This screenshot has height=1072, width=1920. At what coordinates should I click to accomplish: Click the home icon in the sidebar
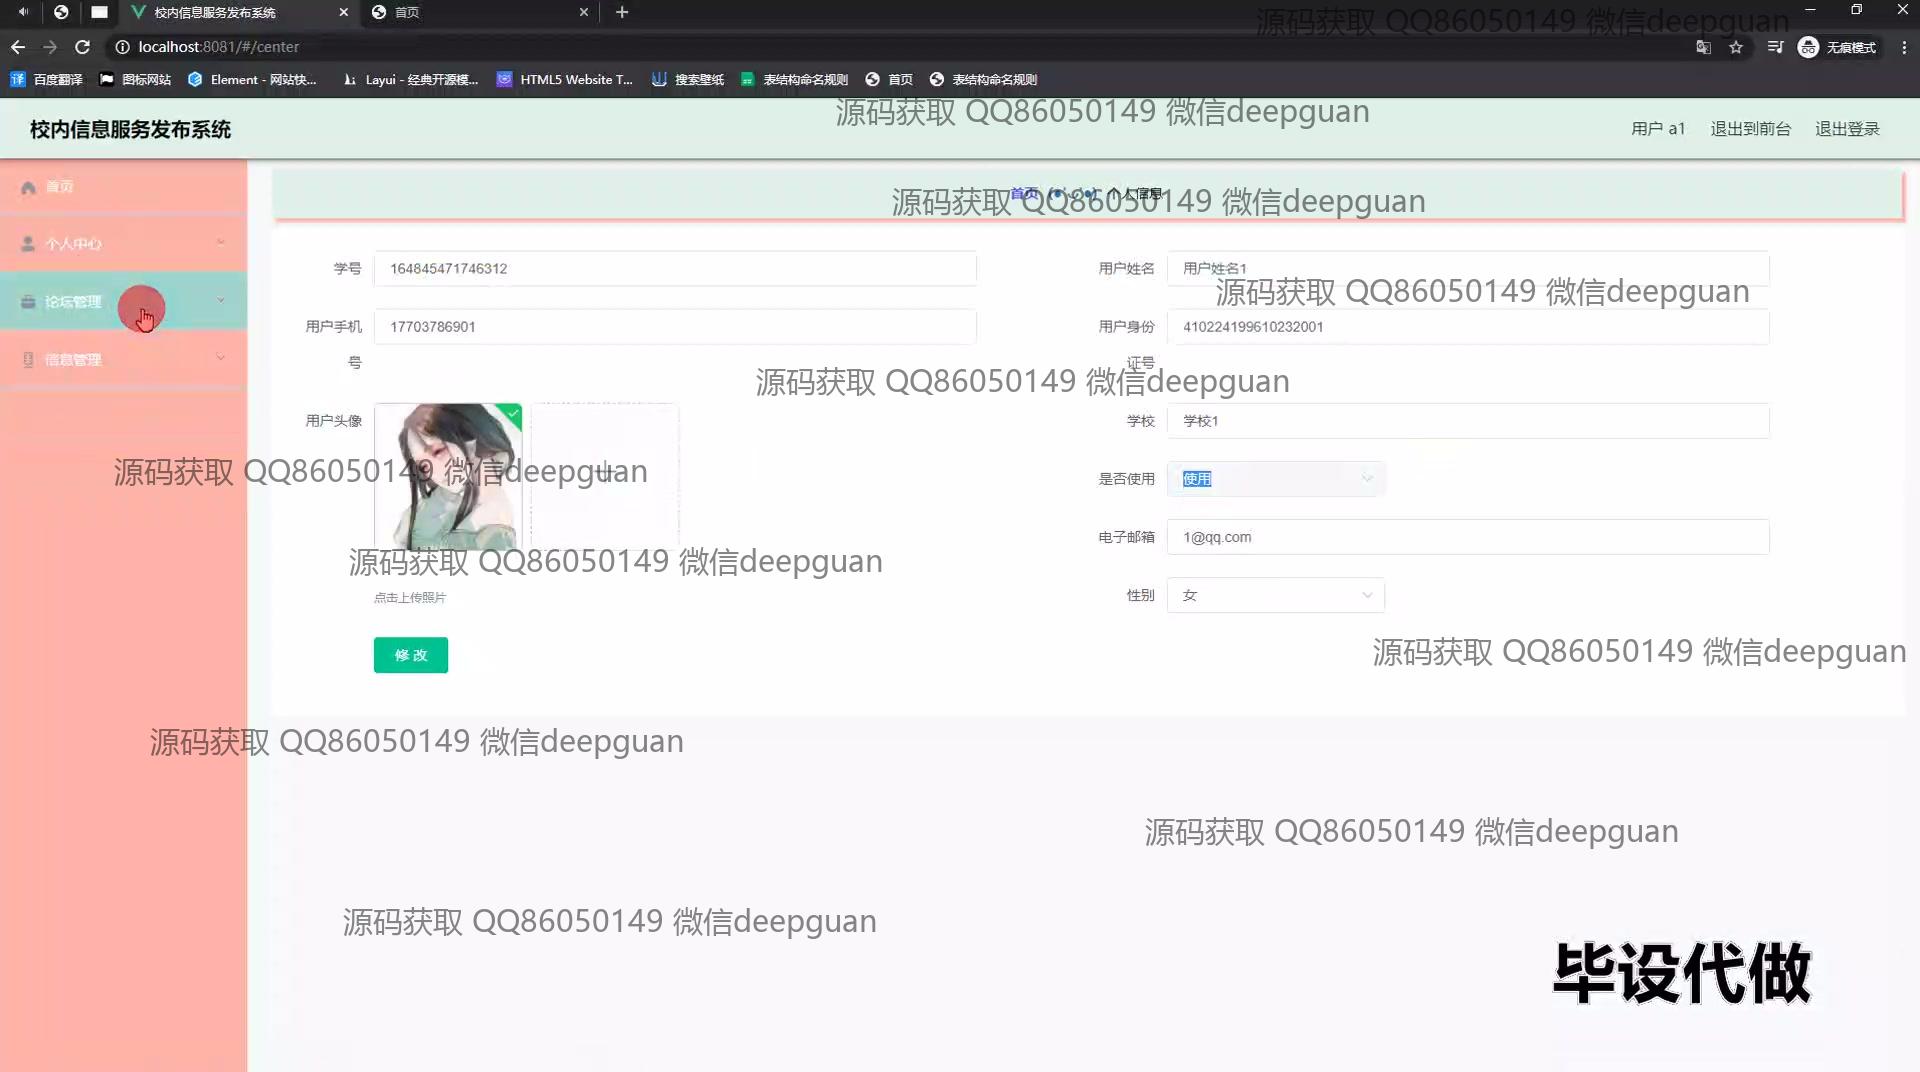(x=28, y=187)
